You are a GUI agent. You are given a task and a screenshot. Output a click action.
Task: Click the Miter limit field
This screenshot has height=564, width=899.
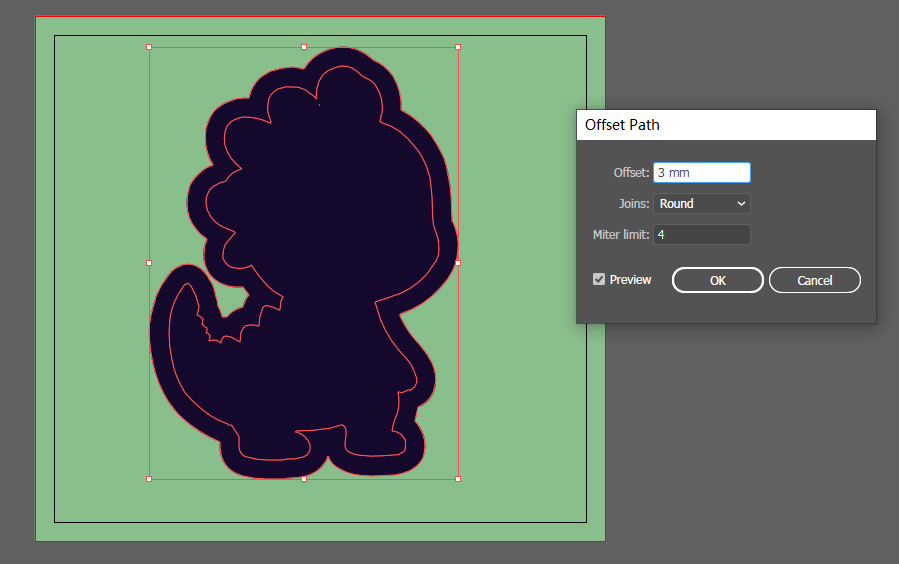coord(702,234)
